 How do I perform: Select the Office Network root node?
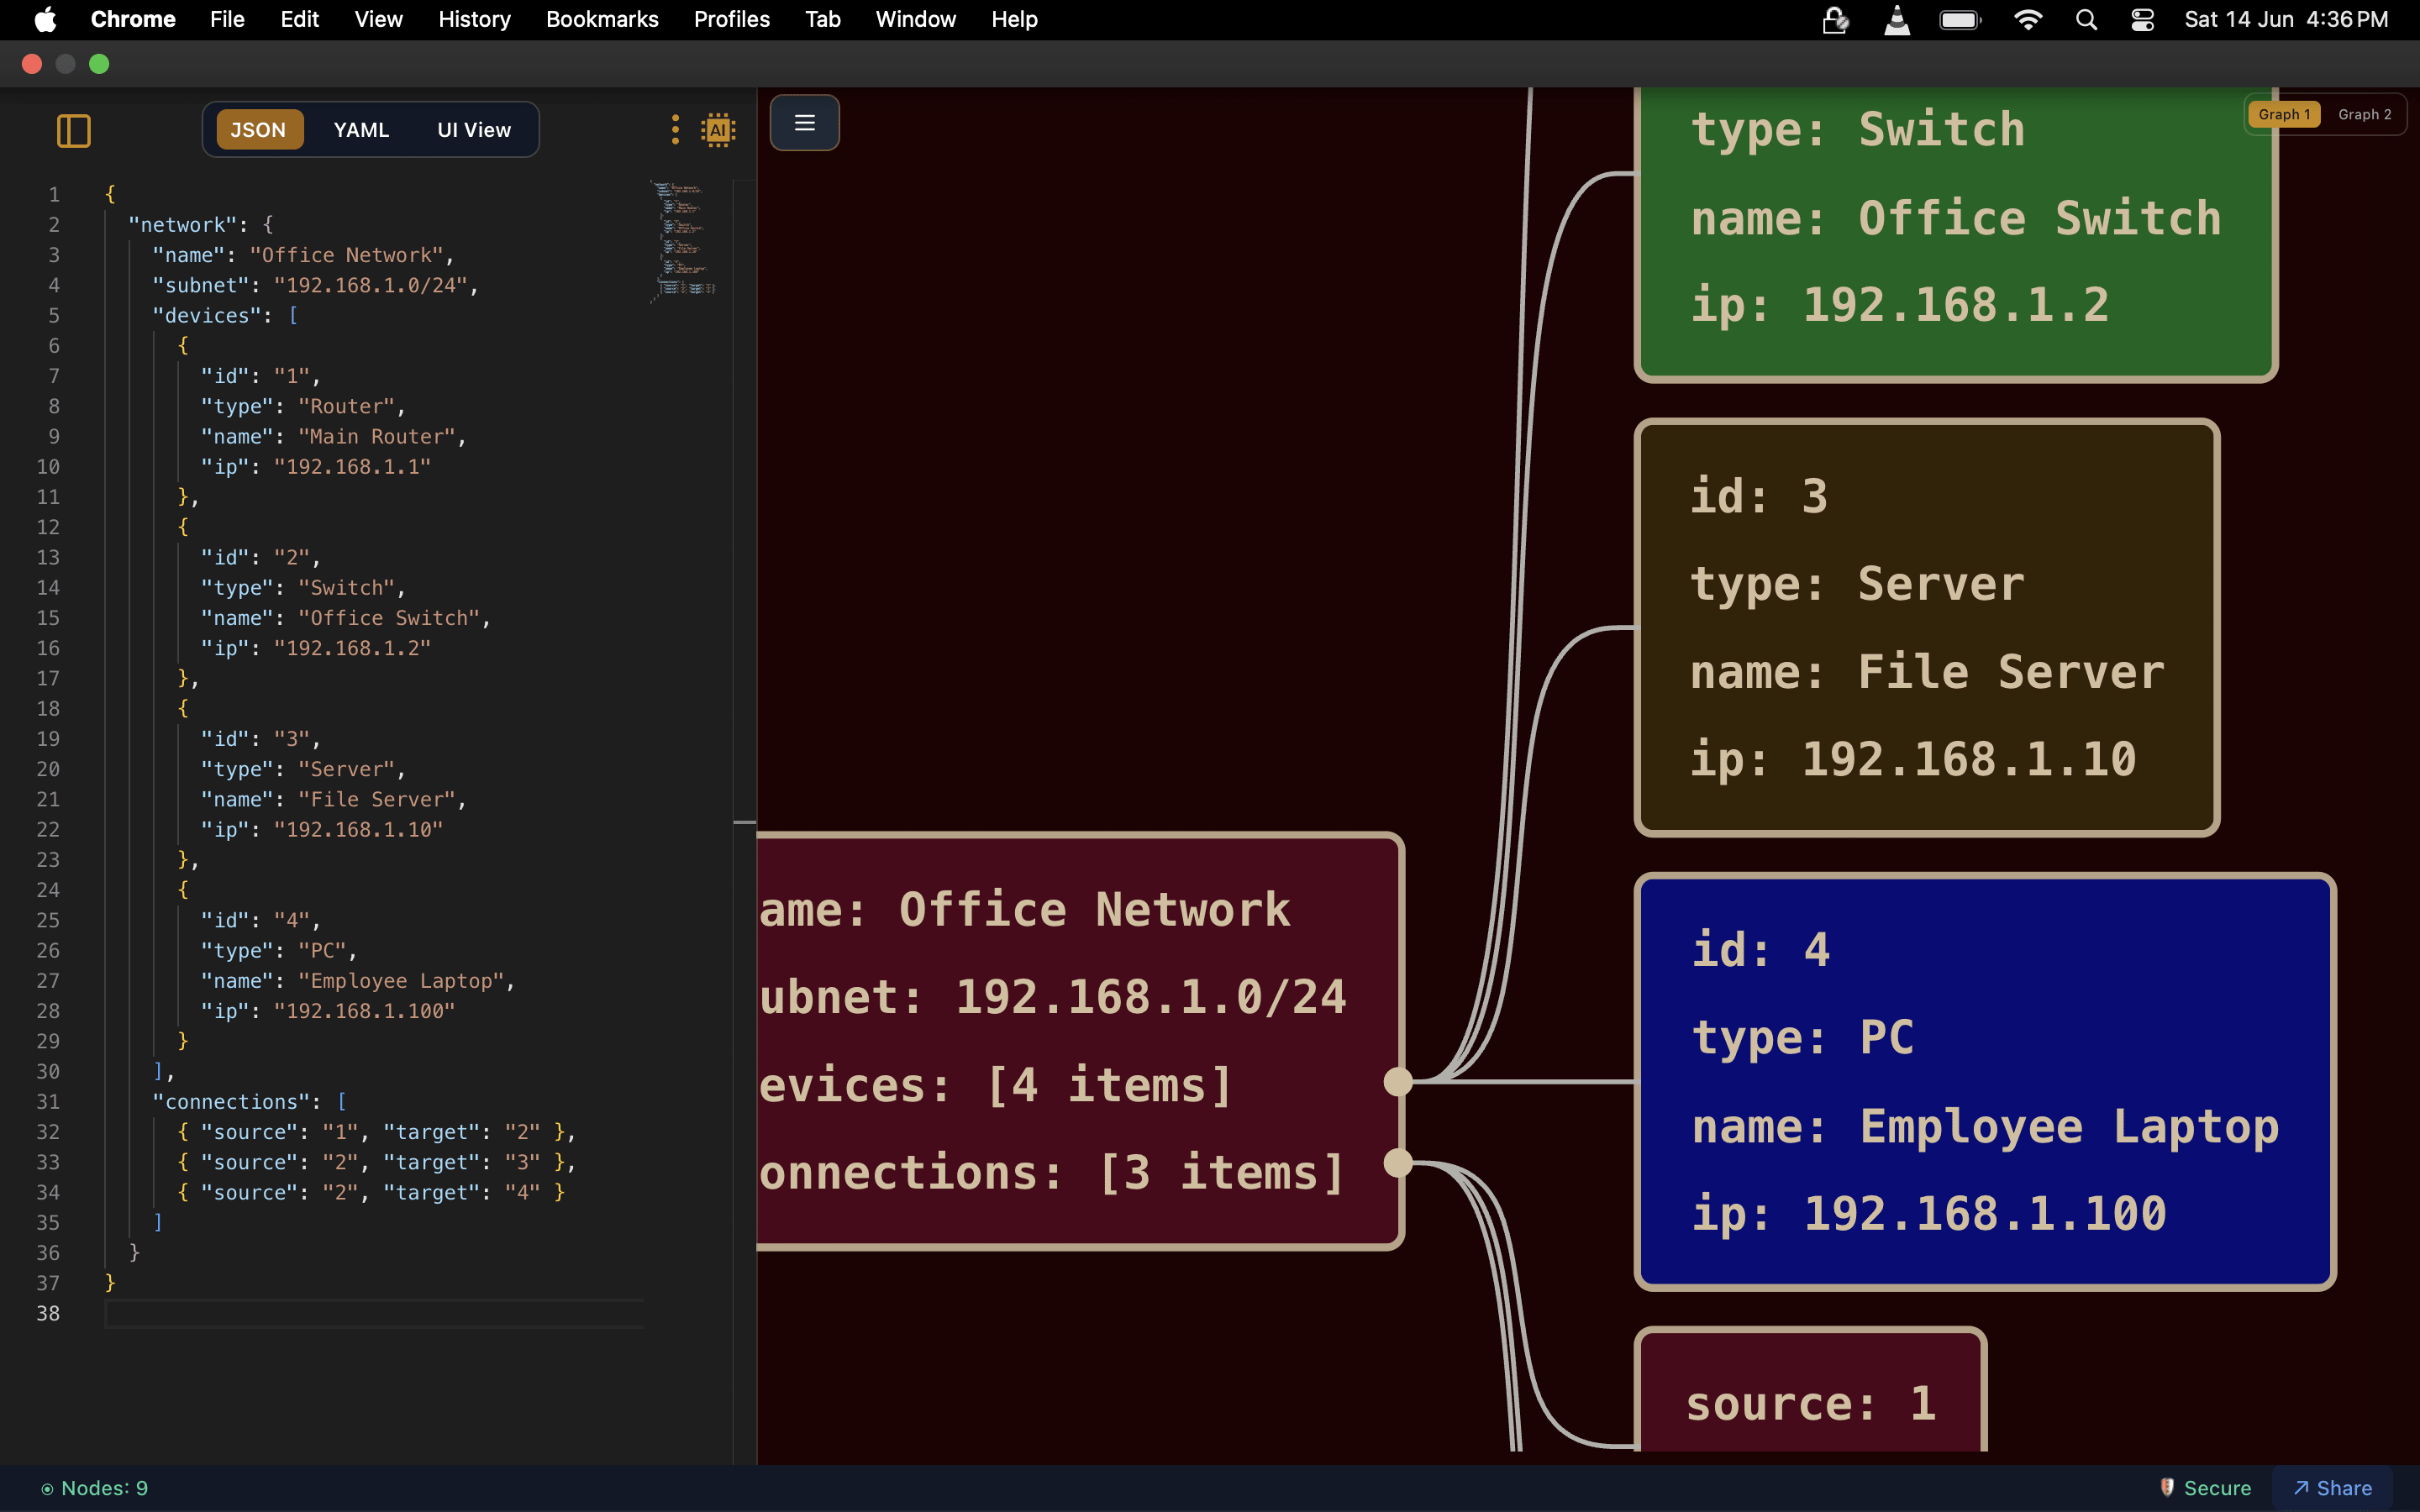pyautogui.click(x=1080, y=1040)
